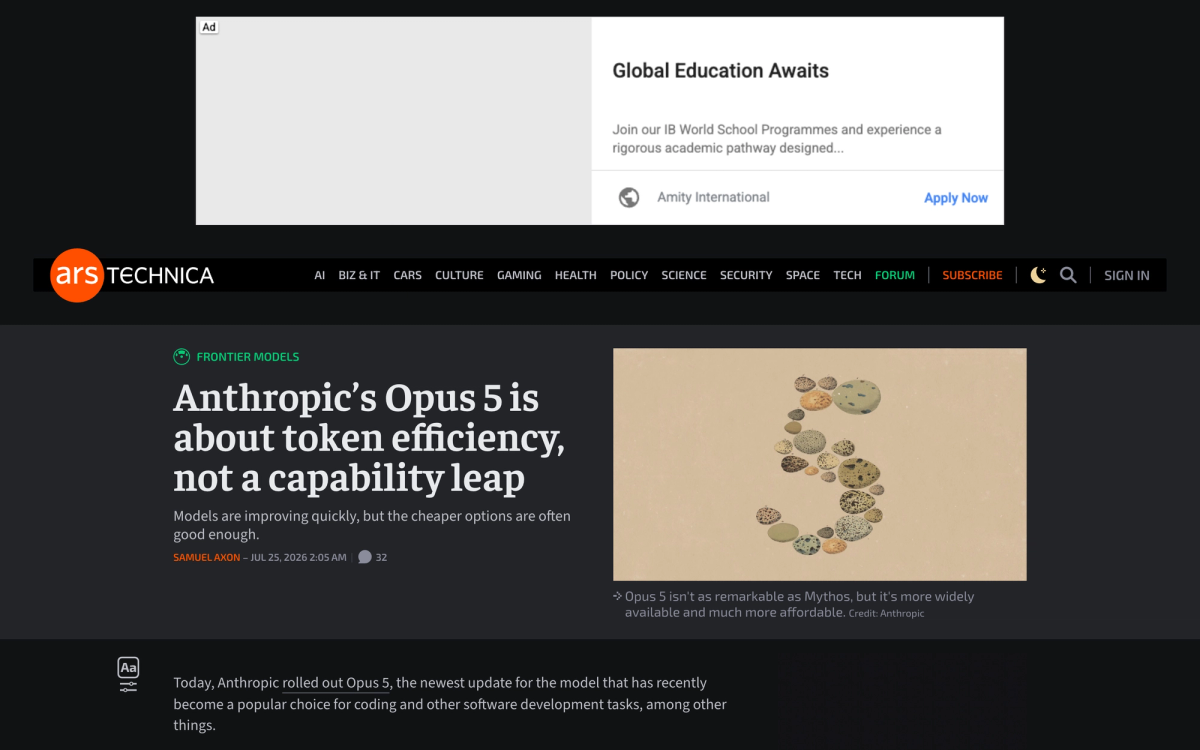
Task: Open the search magnifier icon
Action: pos(1068,275)
